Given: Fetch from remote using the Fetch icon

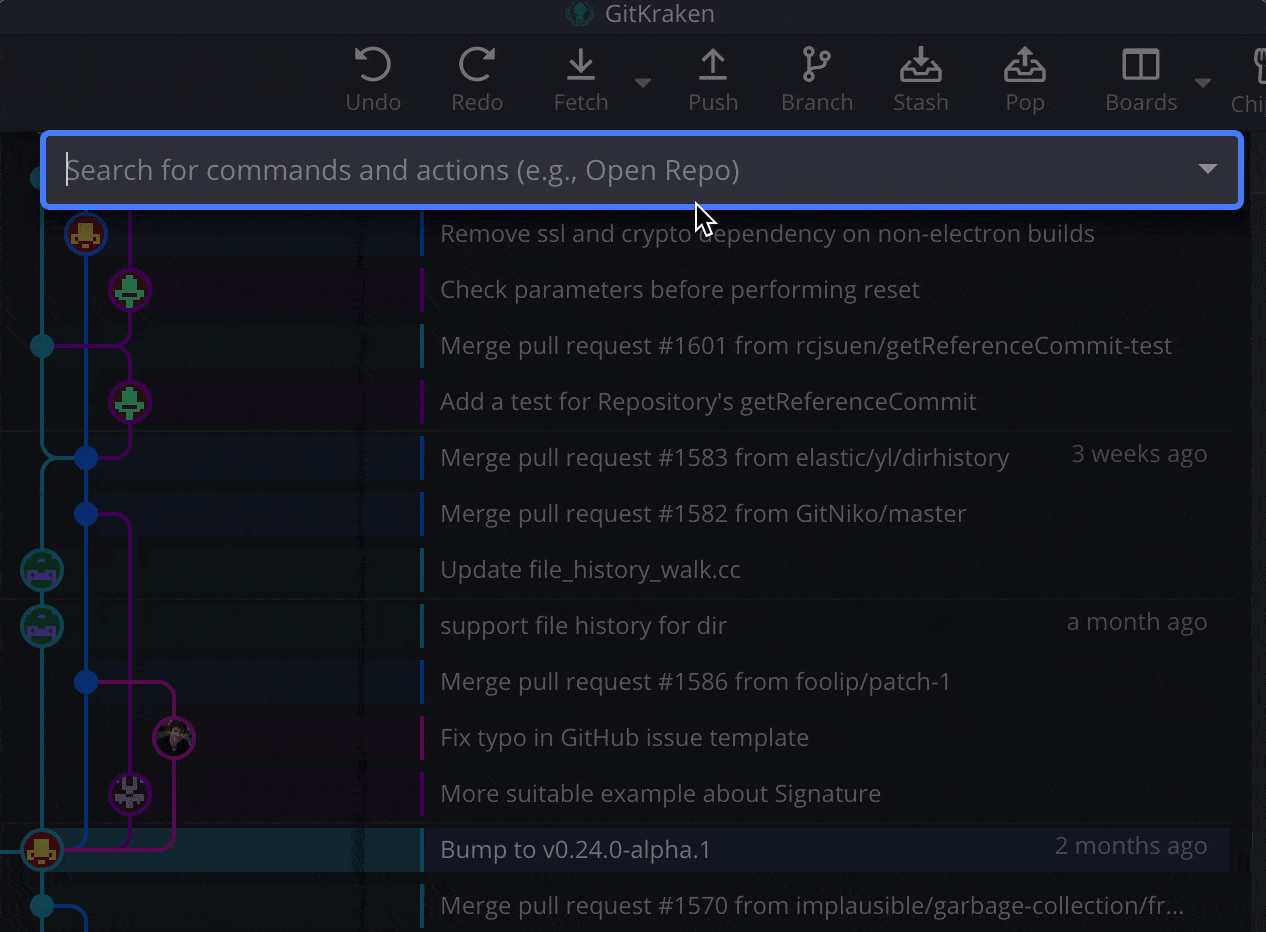Looking at the screenshot, I should [x=580, y=66].
